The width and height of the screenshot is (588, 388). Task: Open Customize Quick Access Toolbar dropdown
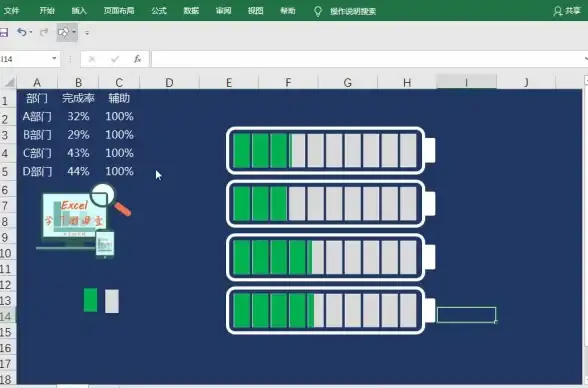pyautogui.click(x=87, y=33)
